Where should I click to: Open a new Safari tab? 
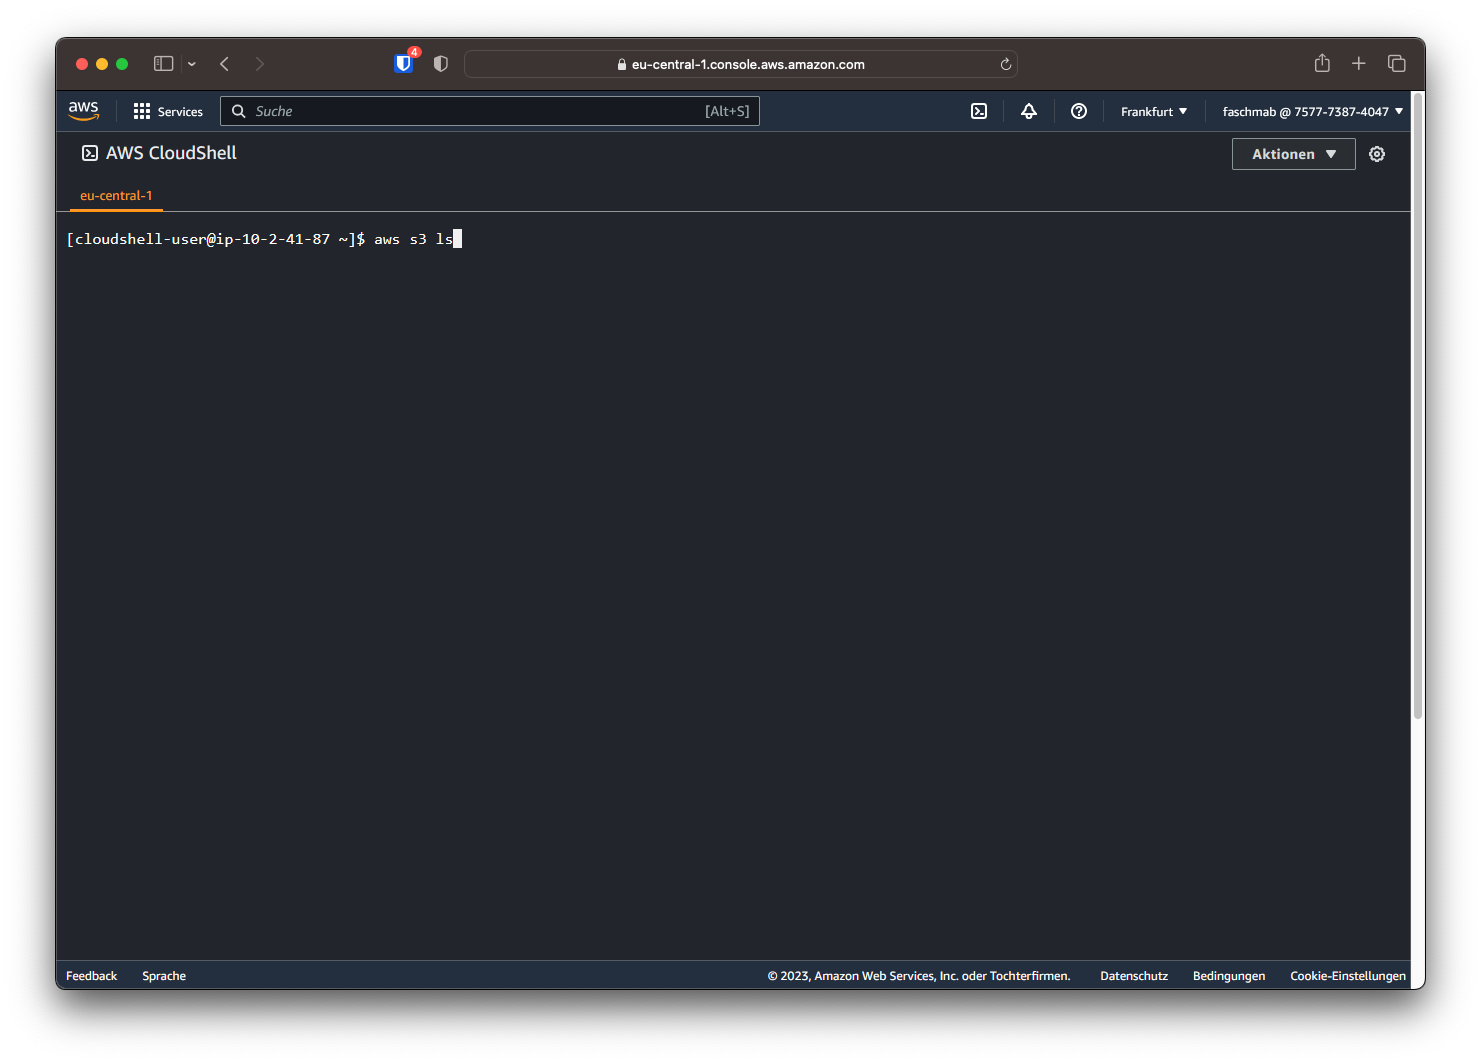1359,64
